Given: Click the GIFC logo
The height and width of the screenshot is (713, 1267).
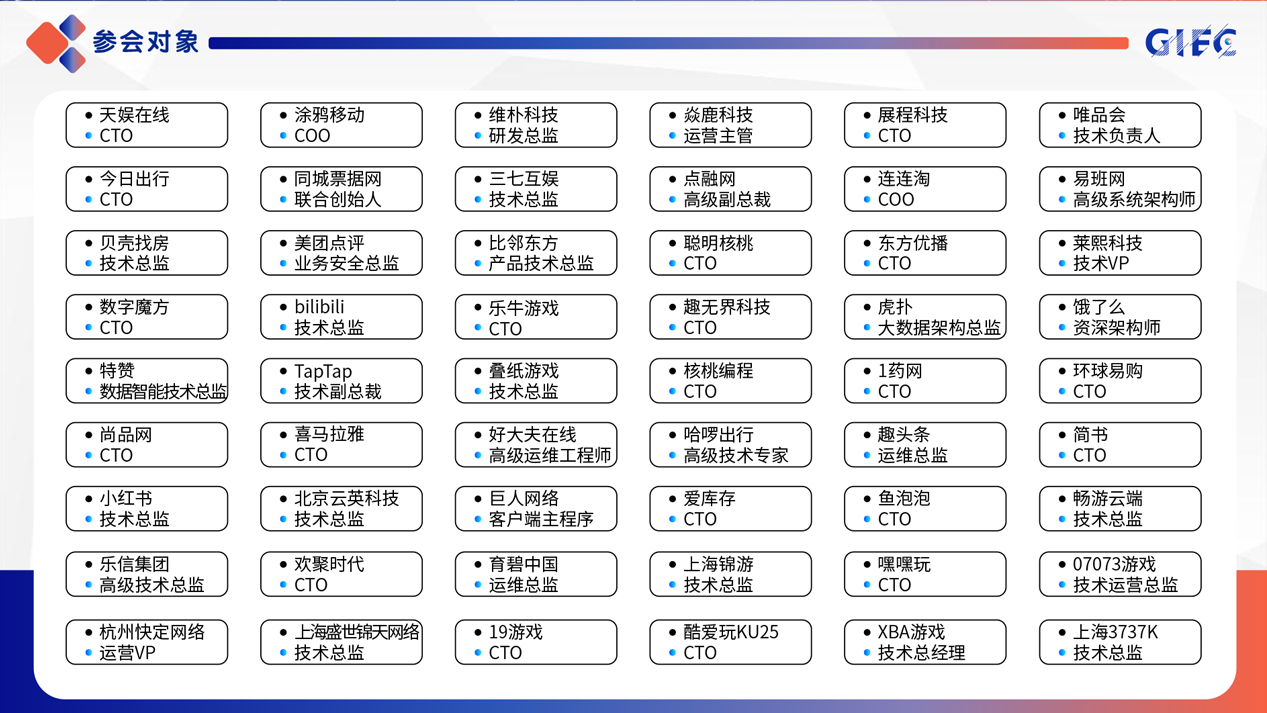Looking at the screenshot, I should click(1190, 42).
